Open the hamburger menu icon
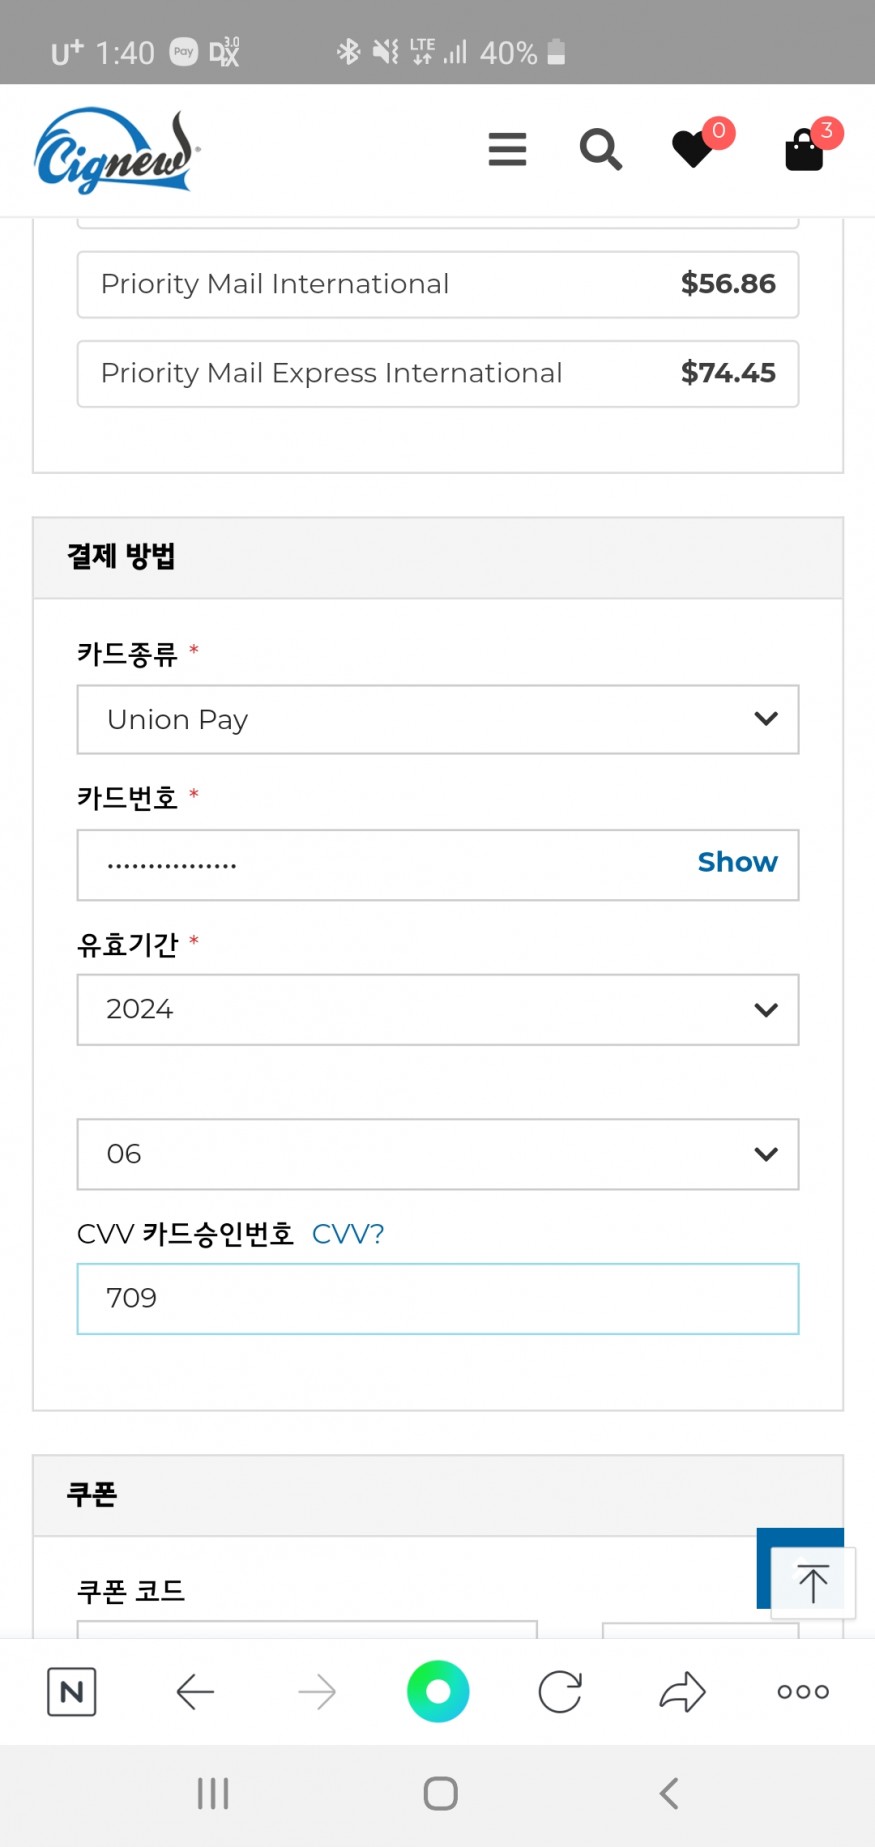875x1847 pixels. pos(507,149)
